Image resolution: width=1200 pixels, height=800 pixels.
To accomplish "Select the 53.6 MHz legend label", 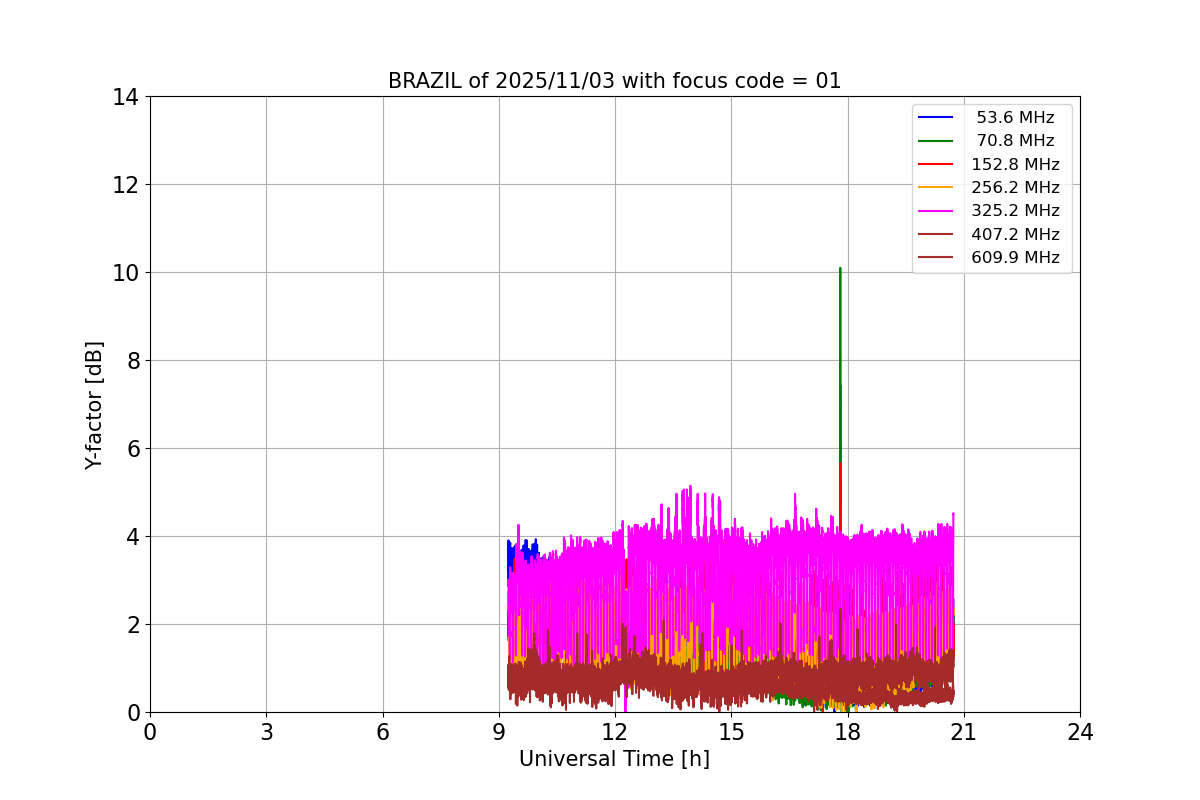I will point(1015,118).
